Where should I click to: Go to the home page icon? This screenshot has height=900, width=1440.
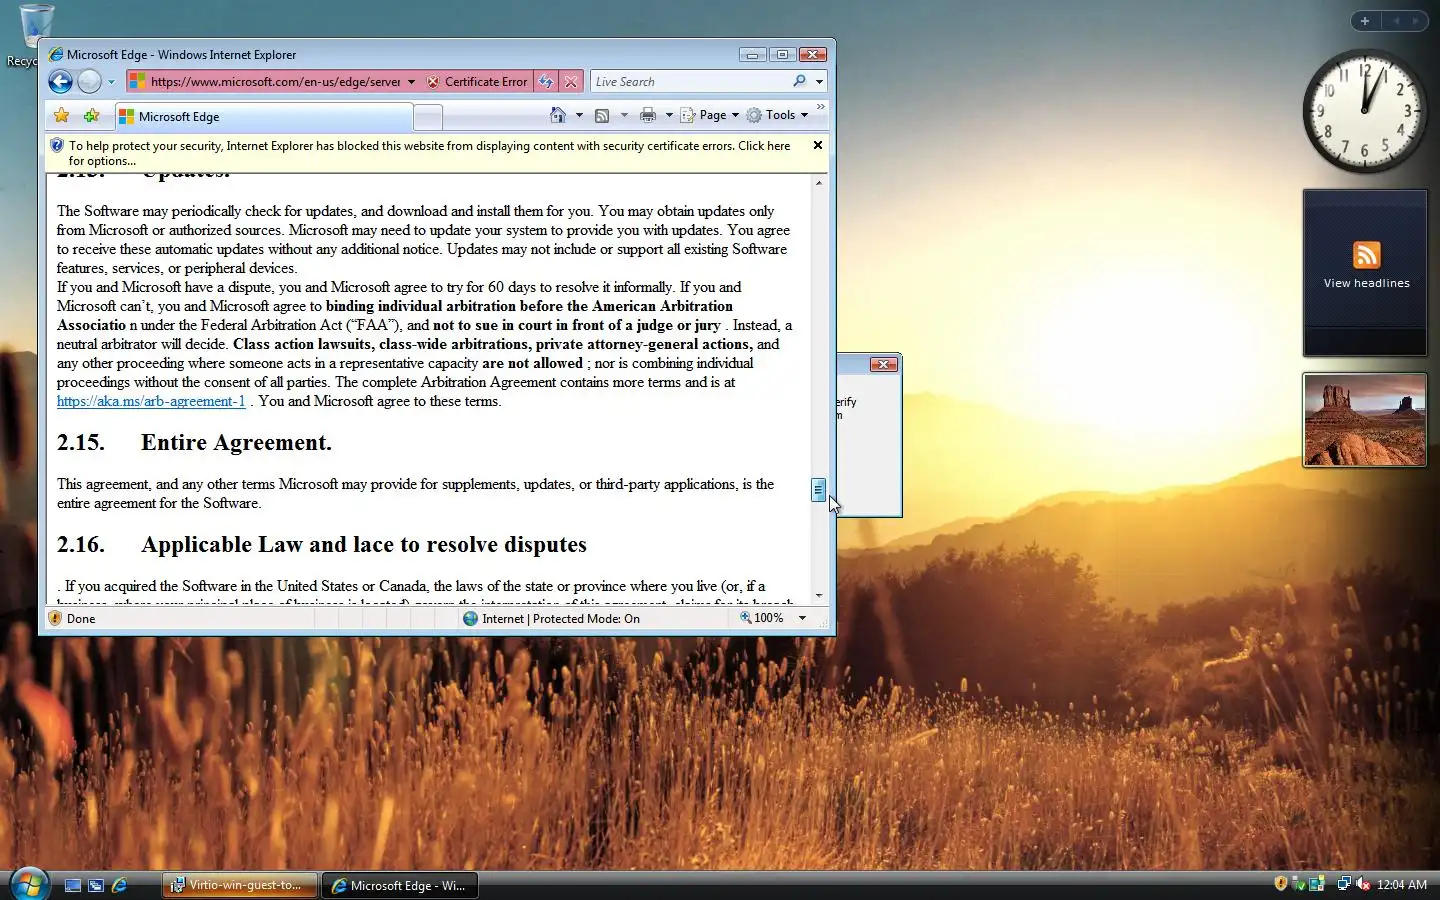558,115
